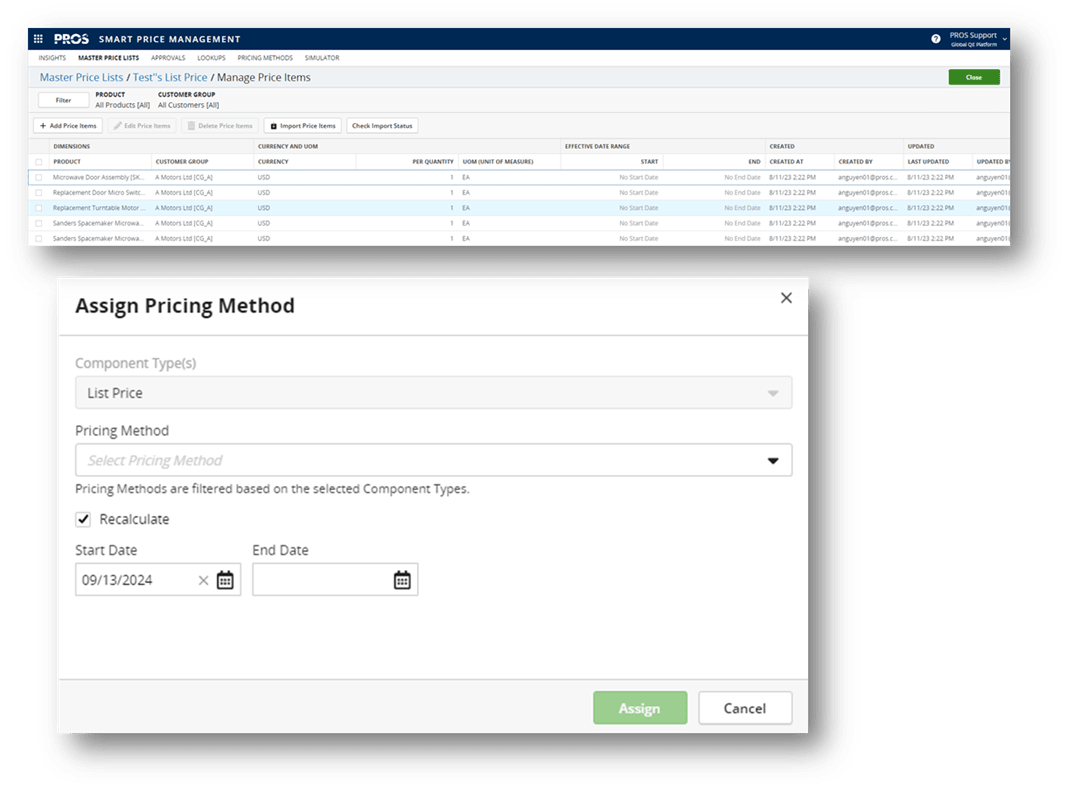
Task: Open the app launcher grid icon
Action: 38,38
